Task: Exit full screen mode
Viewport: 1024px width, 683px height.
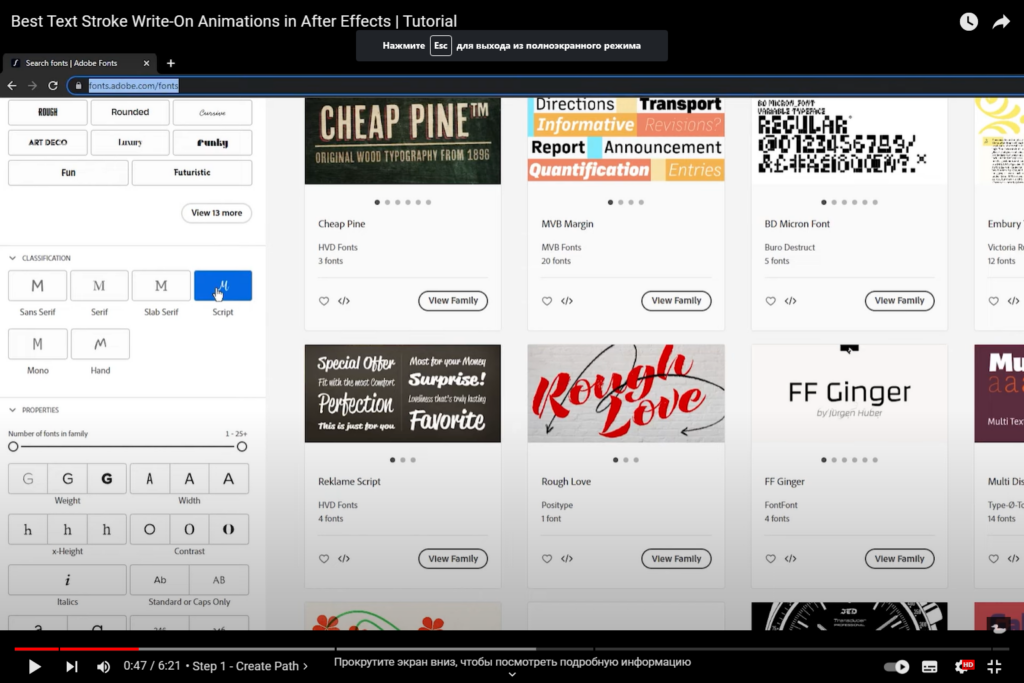Action: [994, 667]
